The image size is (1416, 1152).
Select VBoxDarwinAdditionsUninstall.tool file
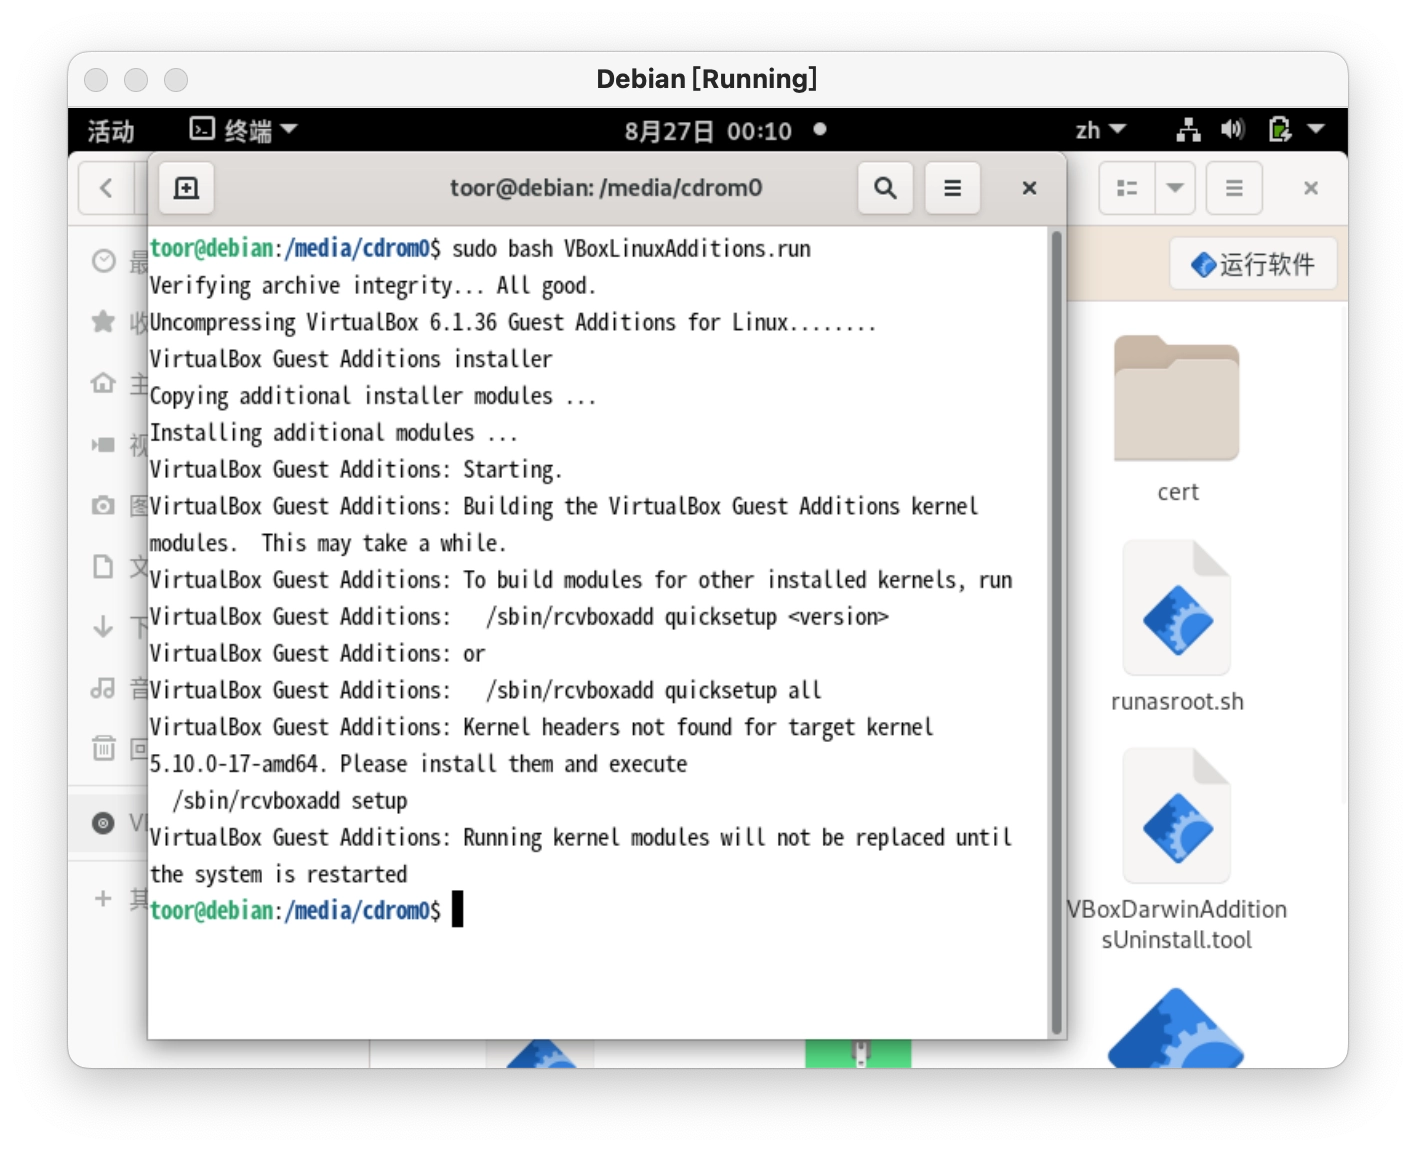[x=1177, y=850]
